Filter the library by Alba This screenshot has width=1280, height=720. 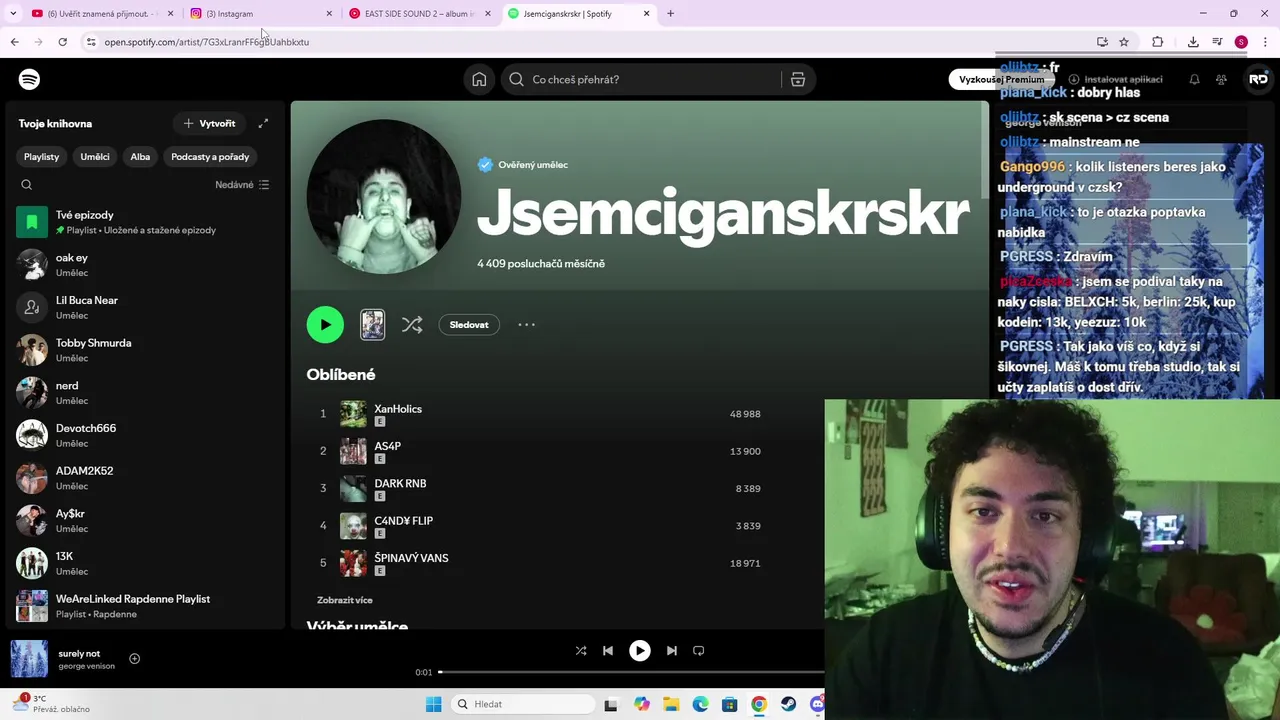coord(140,156)
